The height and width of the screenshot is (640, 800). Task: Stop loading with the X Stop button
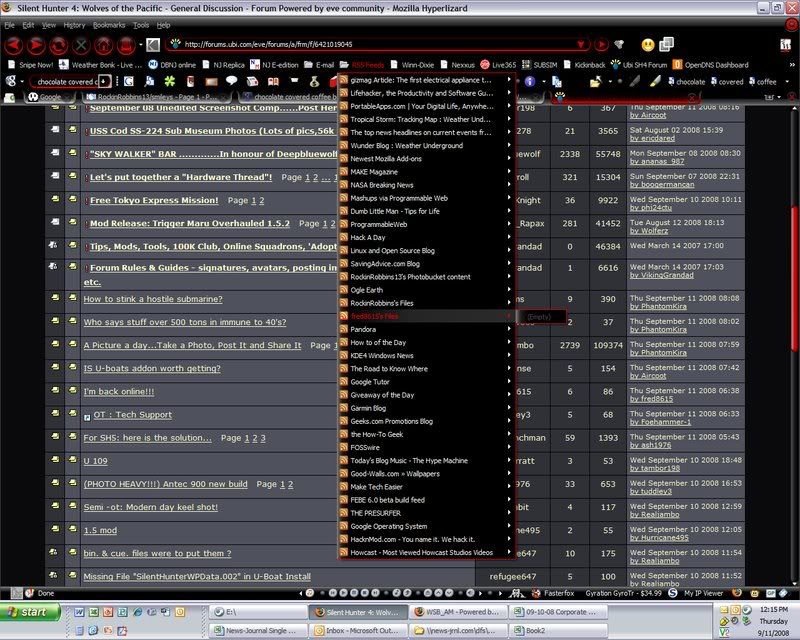[81, 45]
